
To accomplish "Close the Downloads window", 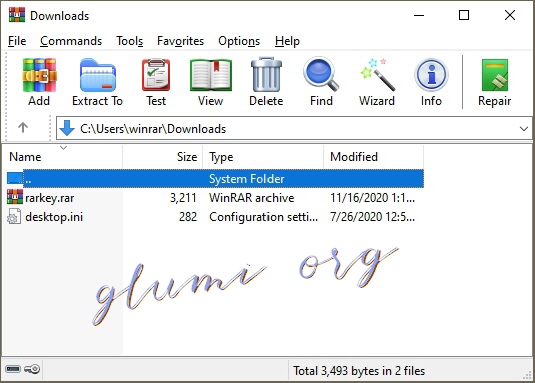I will (x=510, y=15).
